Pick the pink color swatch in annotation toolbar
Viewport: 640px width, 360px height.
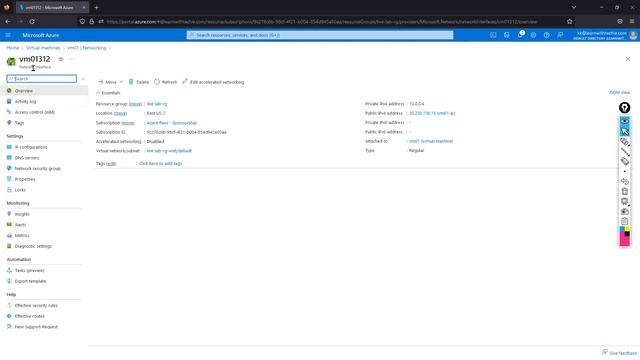tap(624, 241)
